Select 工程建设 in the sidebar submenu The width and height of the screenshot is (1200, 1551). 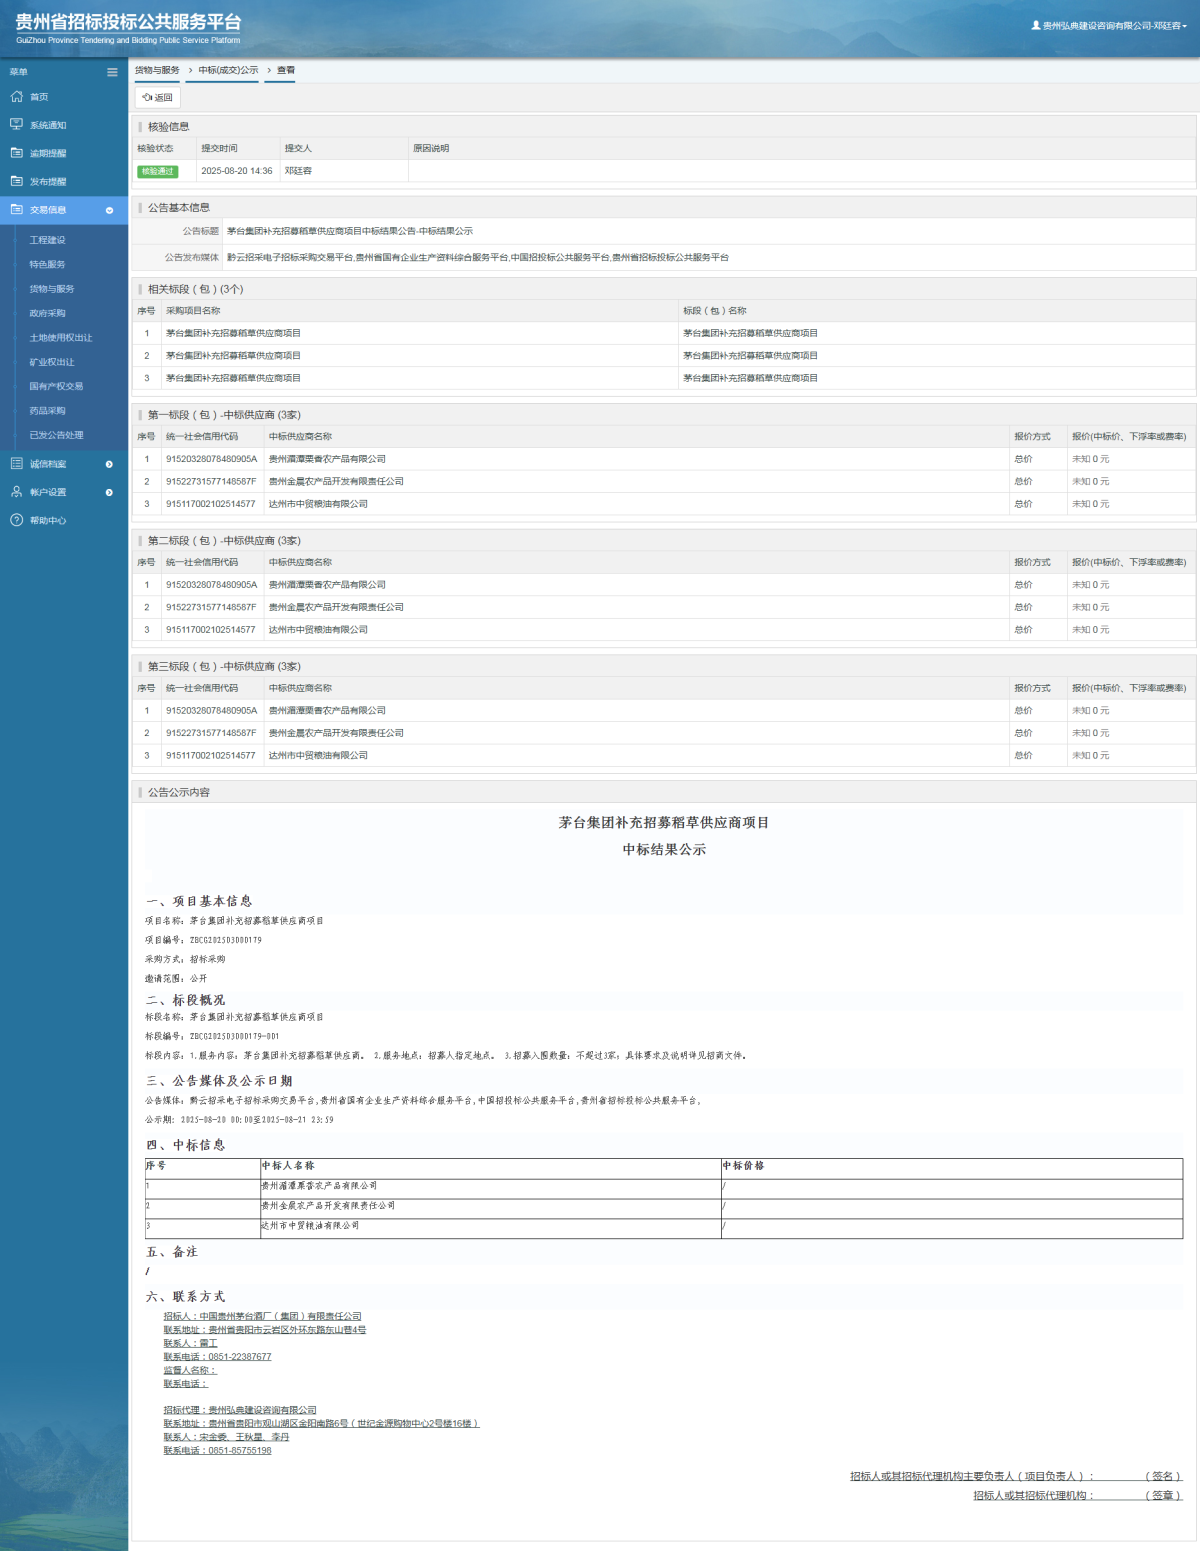[x=47, y=240]
